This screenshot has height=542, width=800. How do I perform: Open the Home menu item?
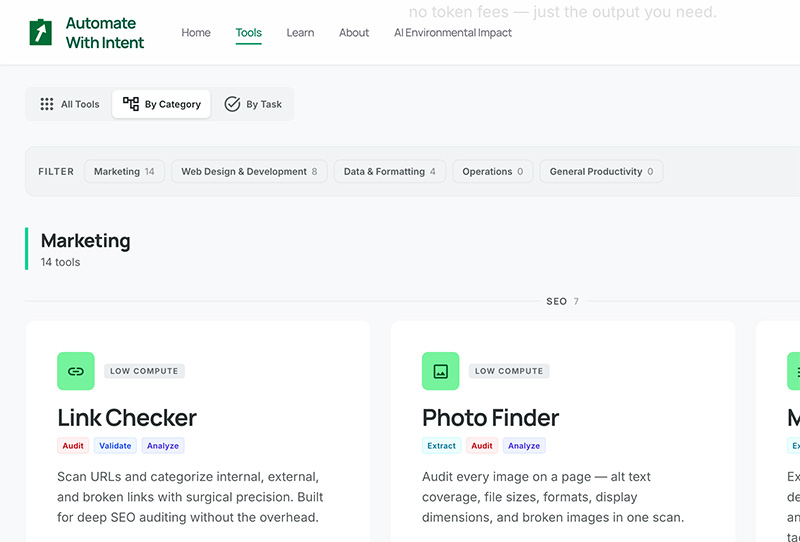[x=196, y=33]
